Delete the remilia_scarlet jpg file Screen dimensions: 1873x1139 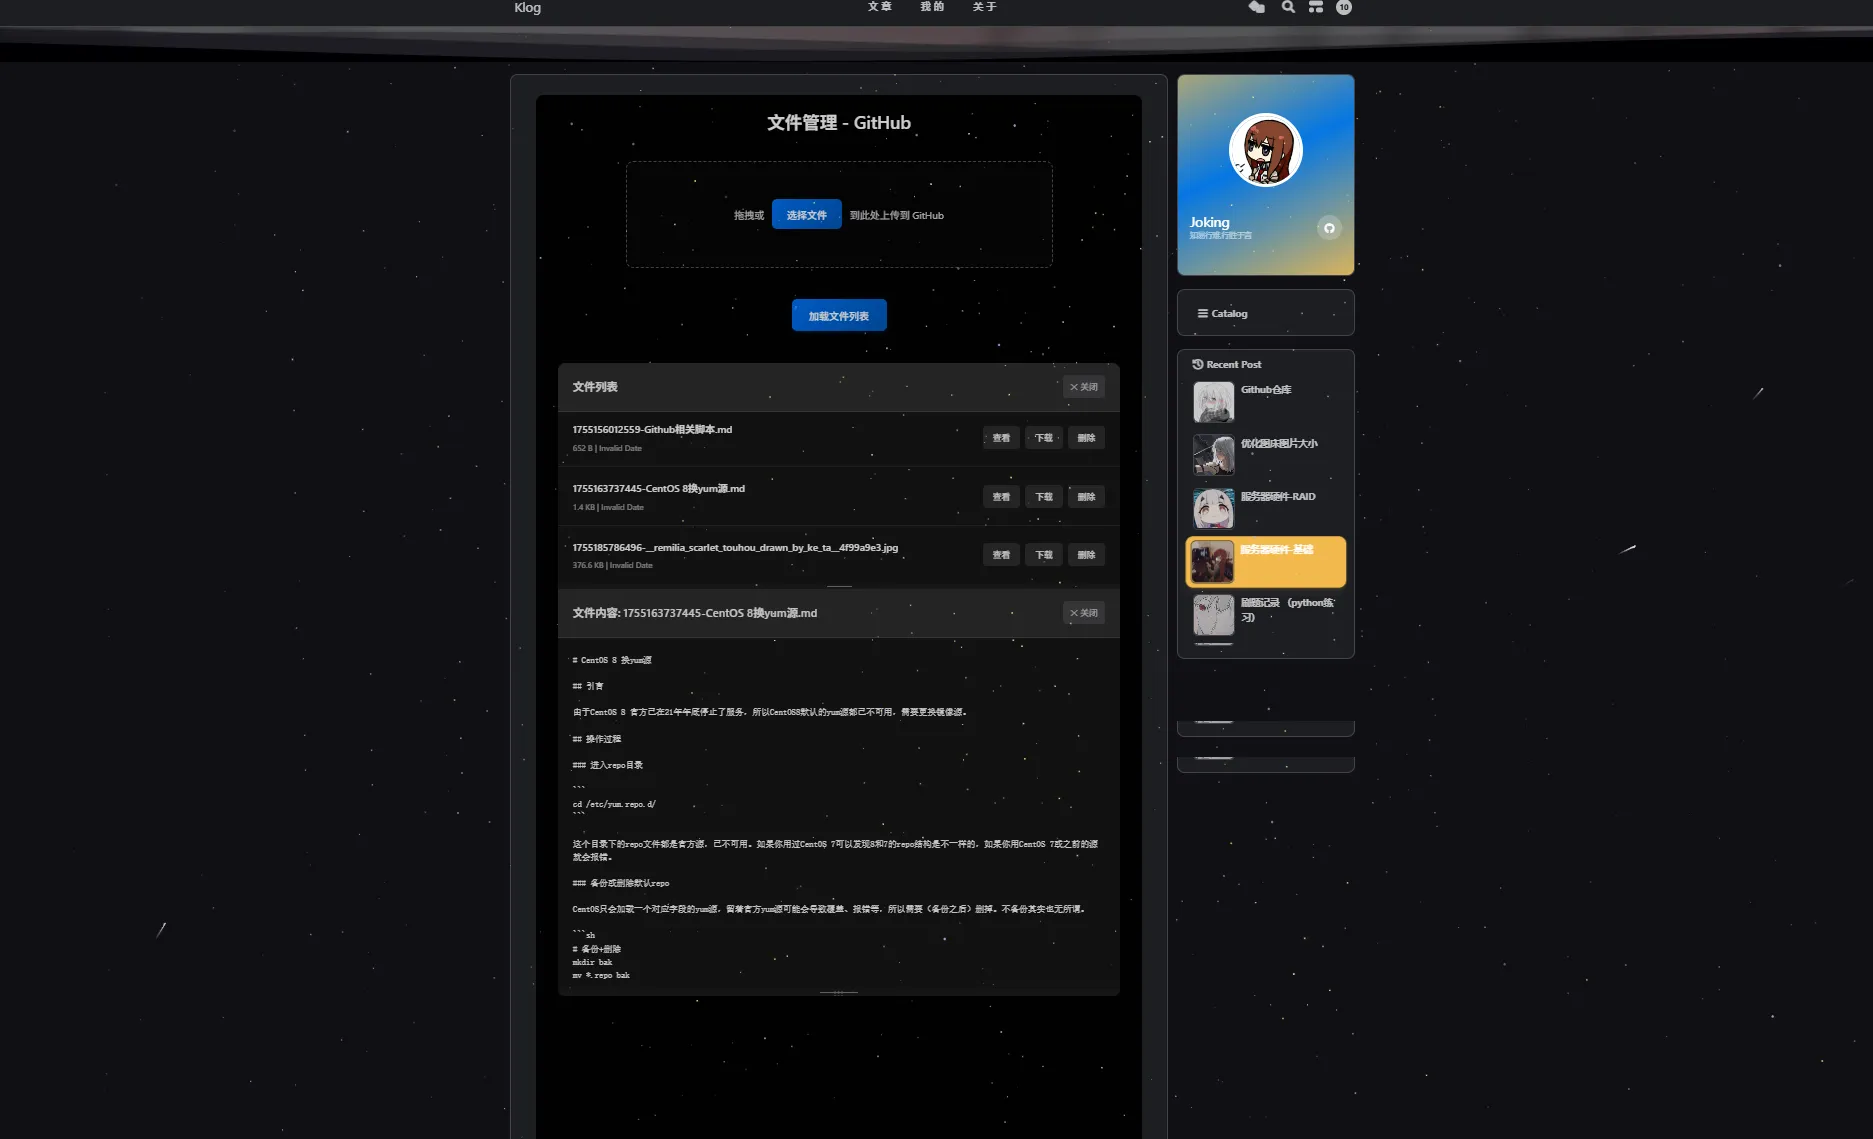click(1086, 555)
